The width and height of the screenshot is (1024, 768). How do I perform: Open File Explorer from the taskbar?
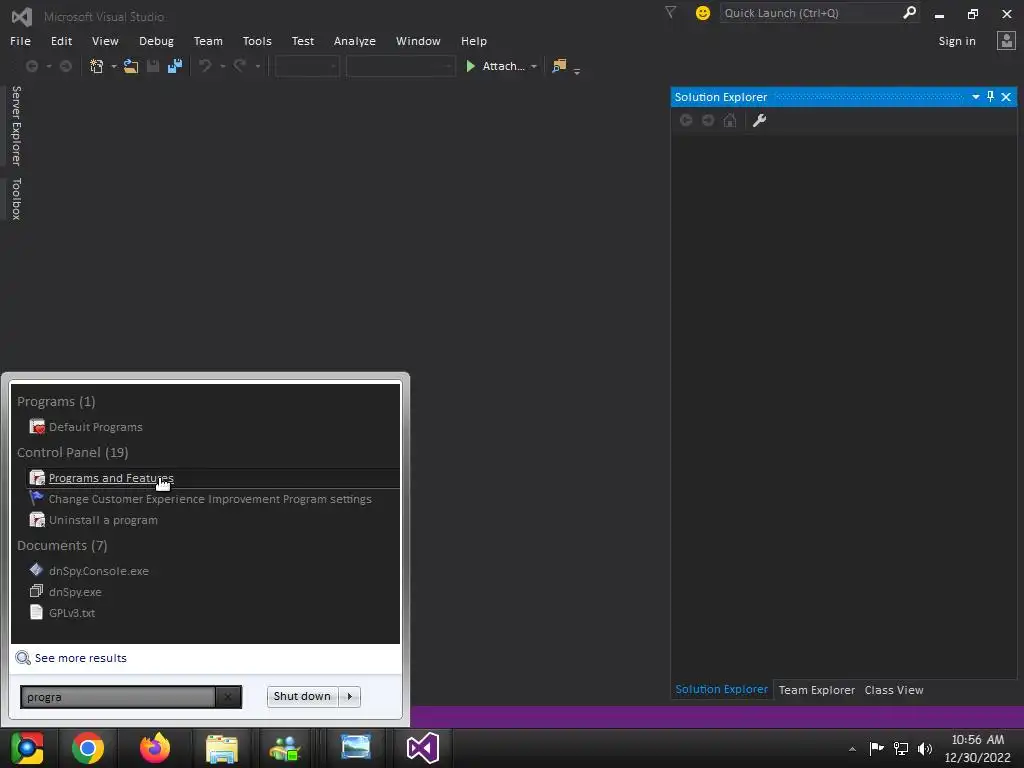coord(222,748)
